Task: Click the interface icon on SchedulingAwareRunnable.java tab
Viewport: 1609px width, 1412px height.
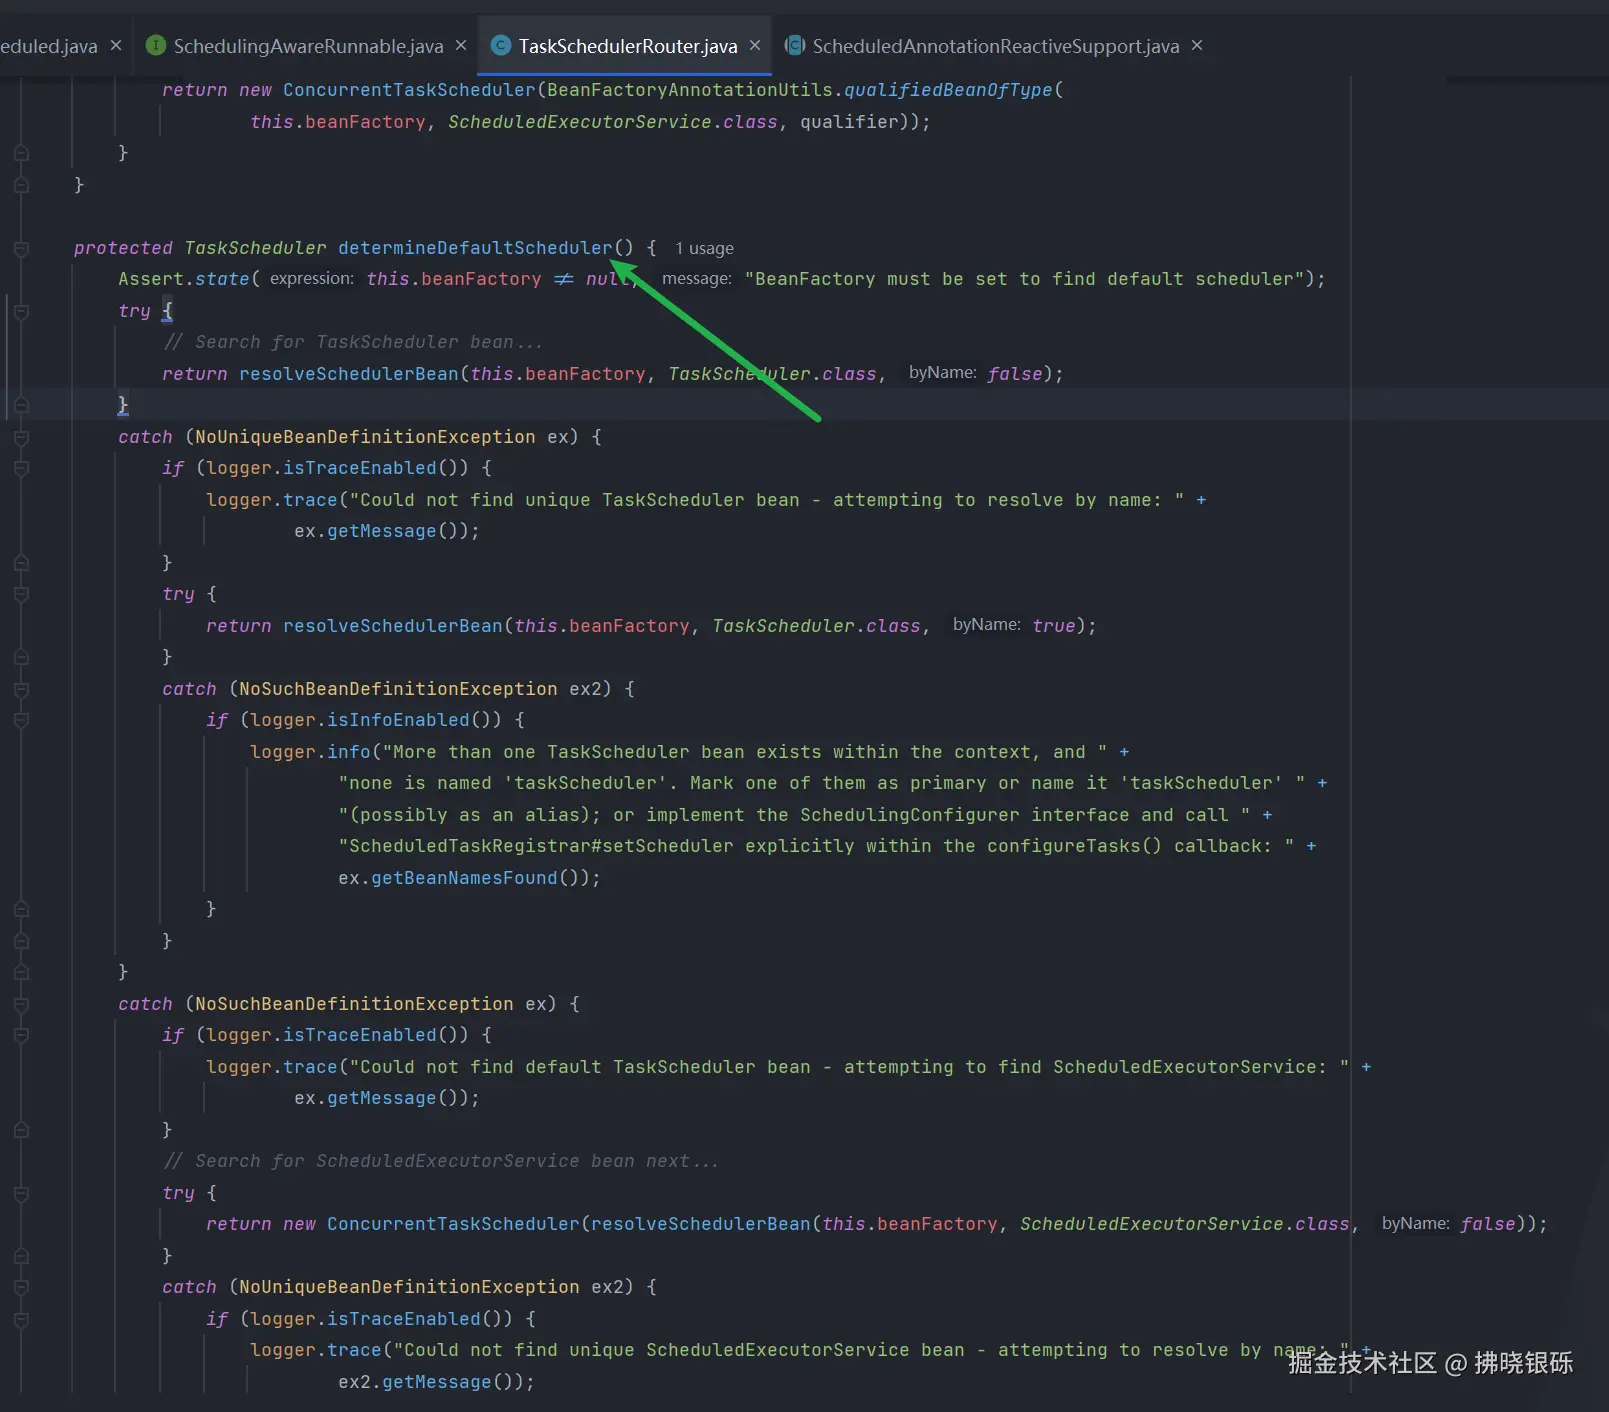Action: click(155, 45)
